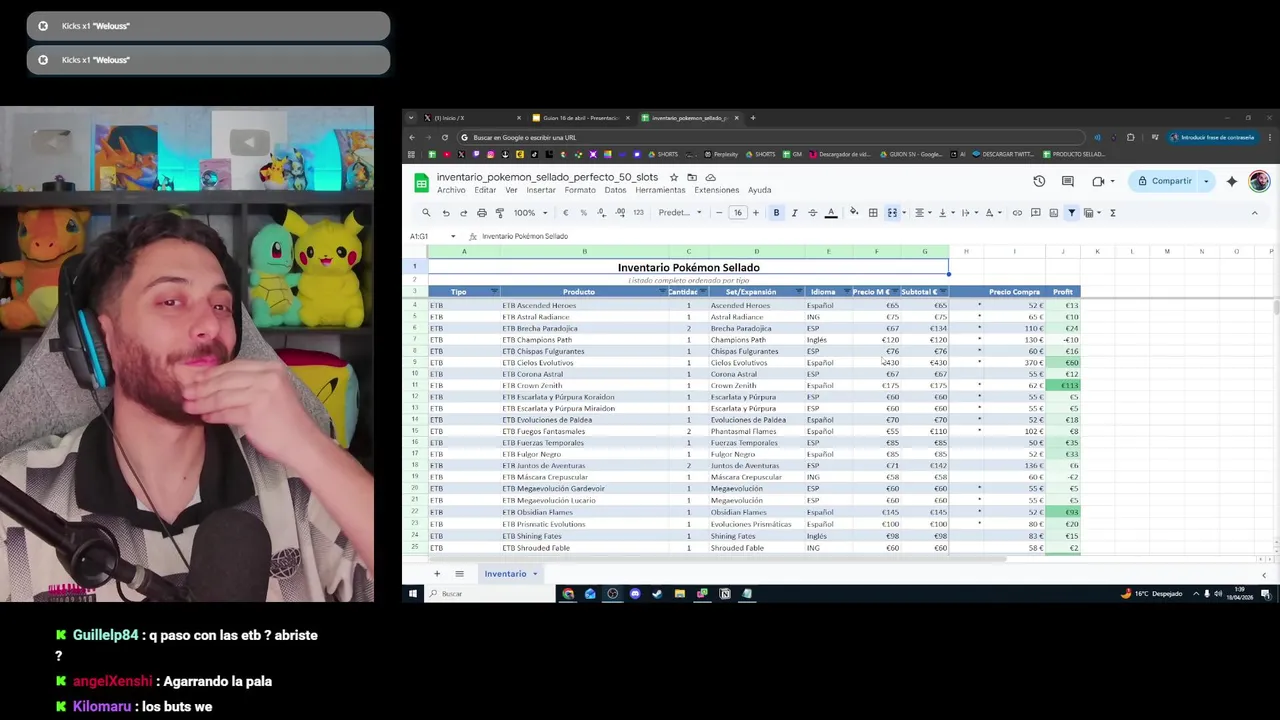Toggle merge cells button
The width and height of the screenshot is (1280, 720).
[892, 213]
